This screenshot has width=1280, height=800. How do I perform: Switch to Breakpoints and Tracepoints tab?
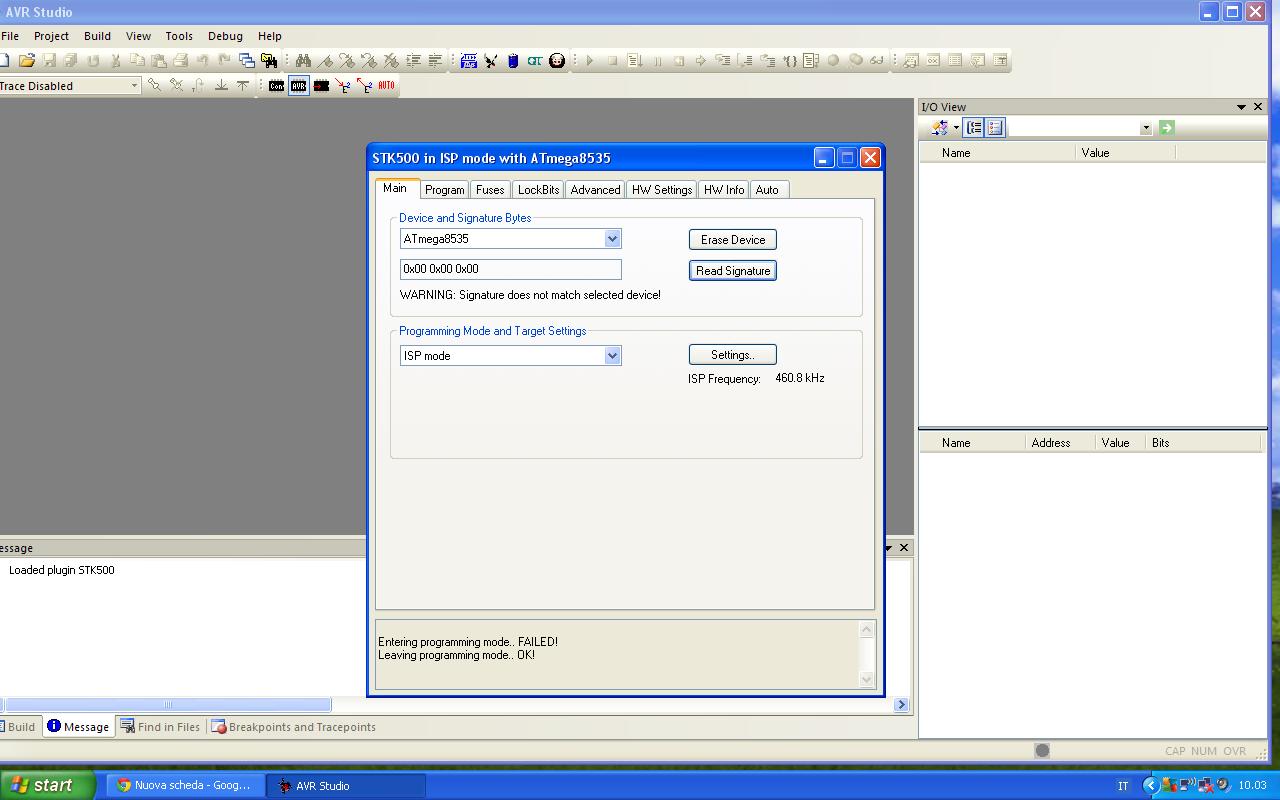click(294, 727)
